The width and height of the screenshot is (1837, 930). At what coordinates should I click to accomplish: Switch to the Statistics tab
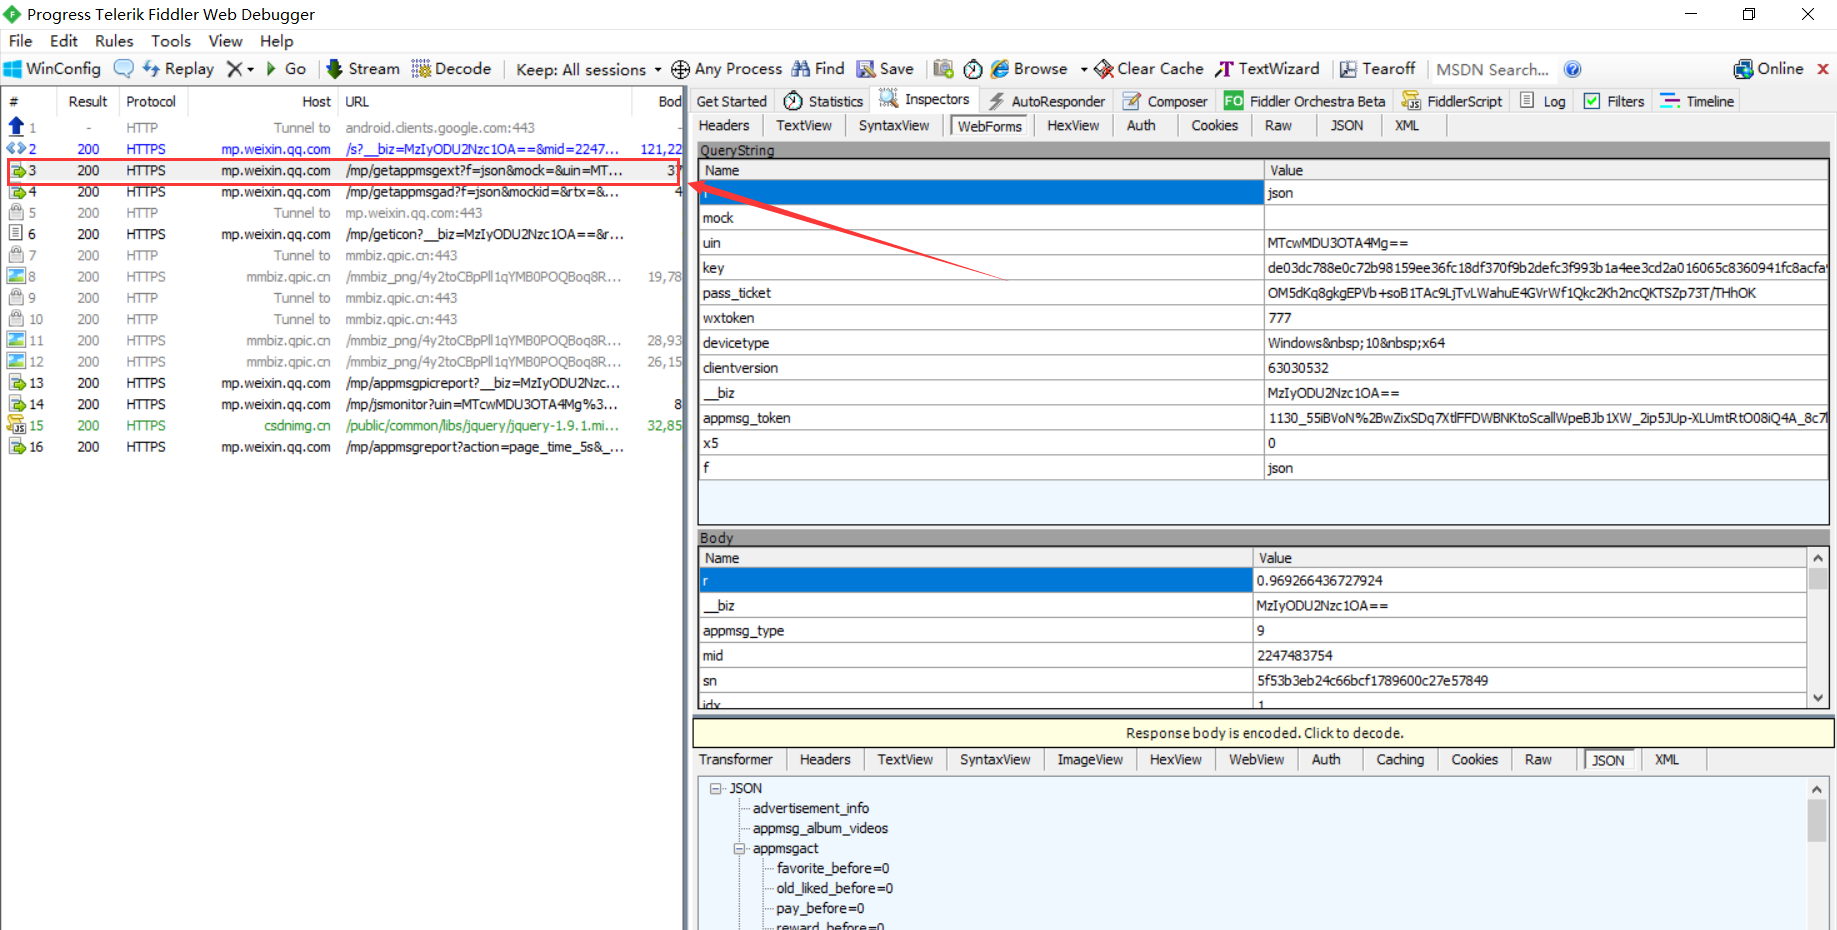click(823, 101)
